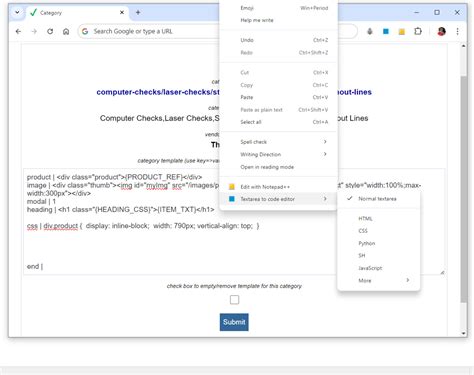
Task: Select the checked Normal textarea option
Action: (x=378, y=199)
